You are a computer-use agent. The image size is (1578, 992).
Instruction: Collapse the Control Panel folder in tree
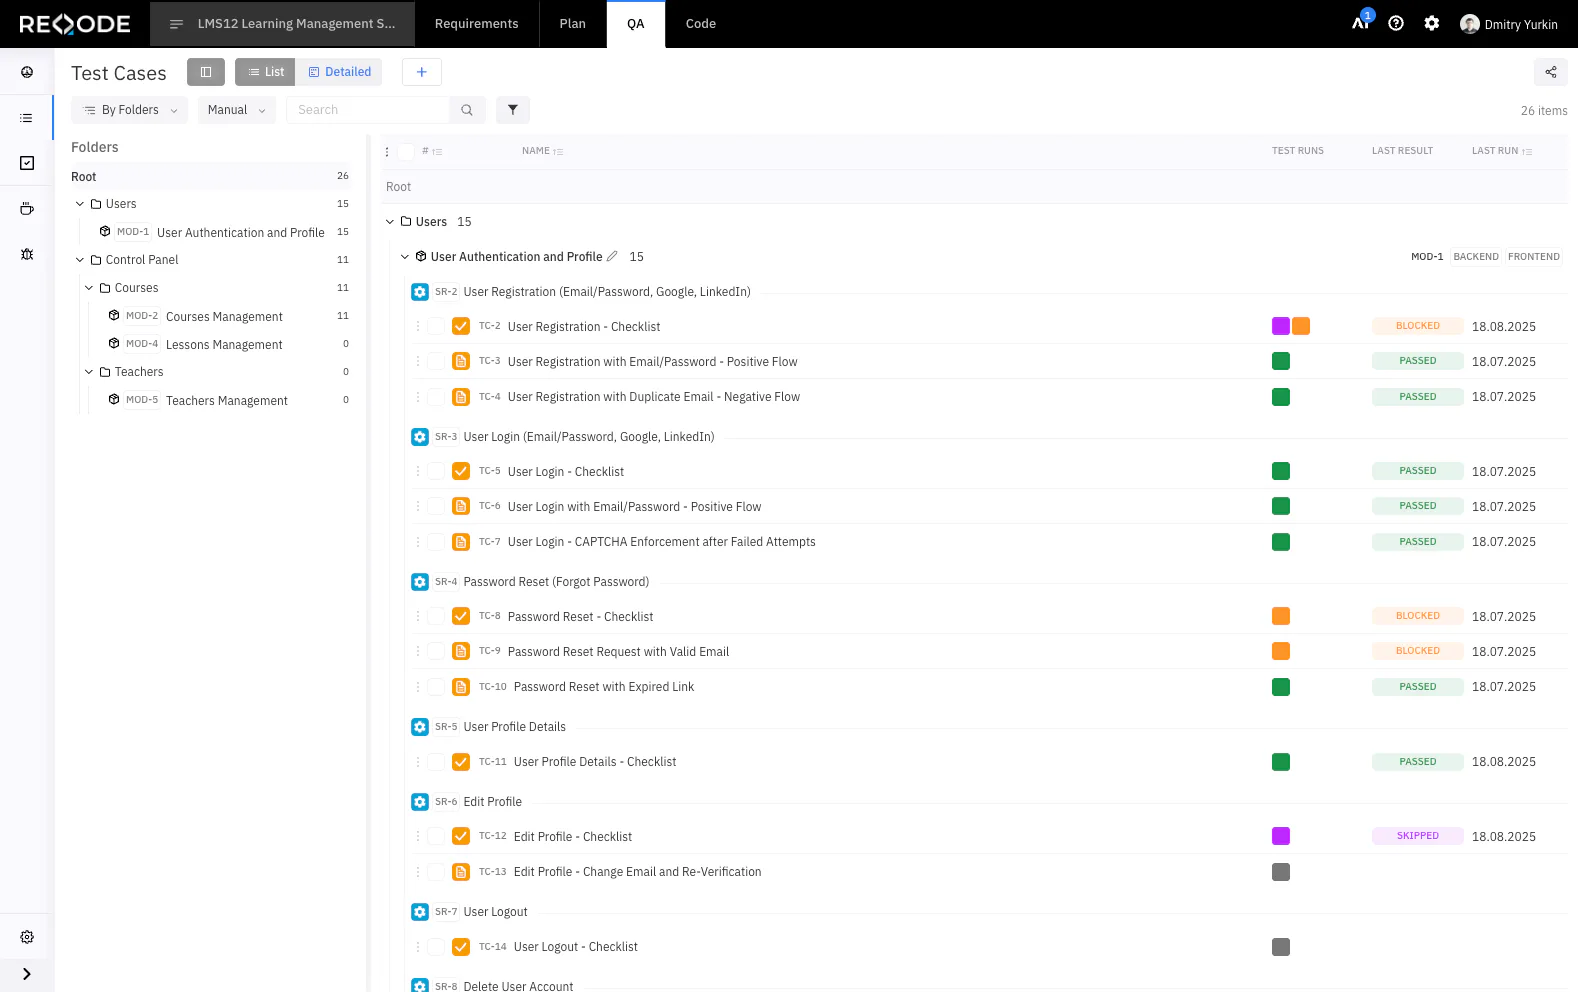pos(80,260)
